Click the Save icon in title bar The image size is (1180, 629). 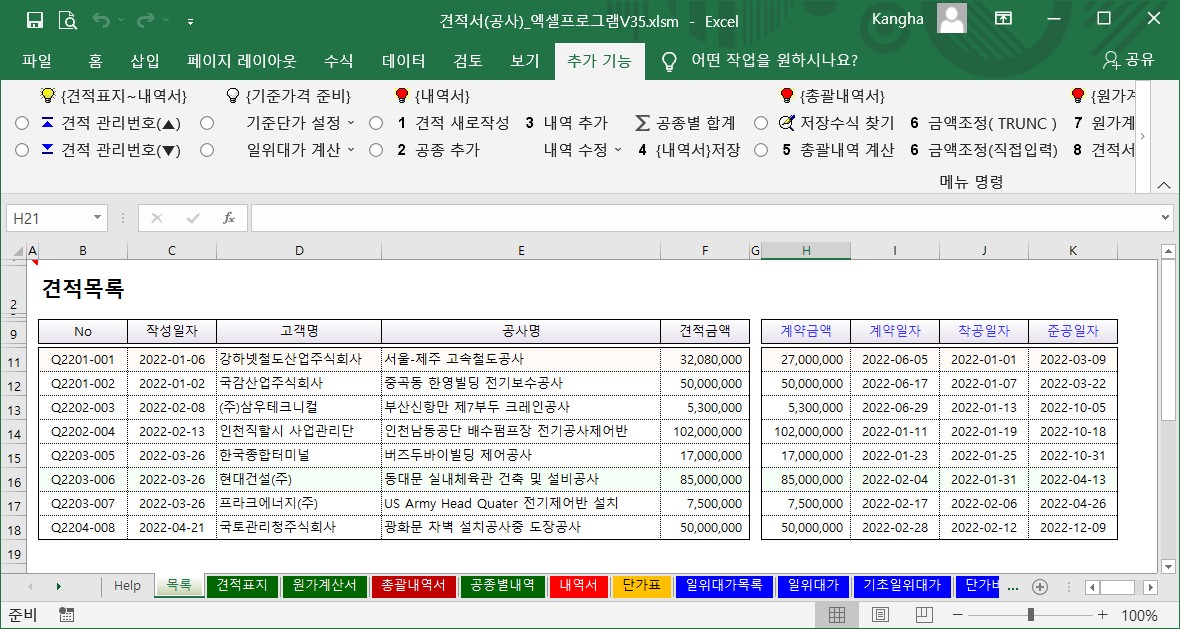(35, 20)
